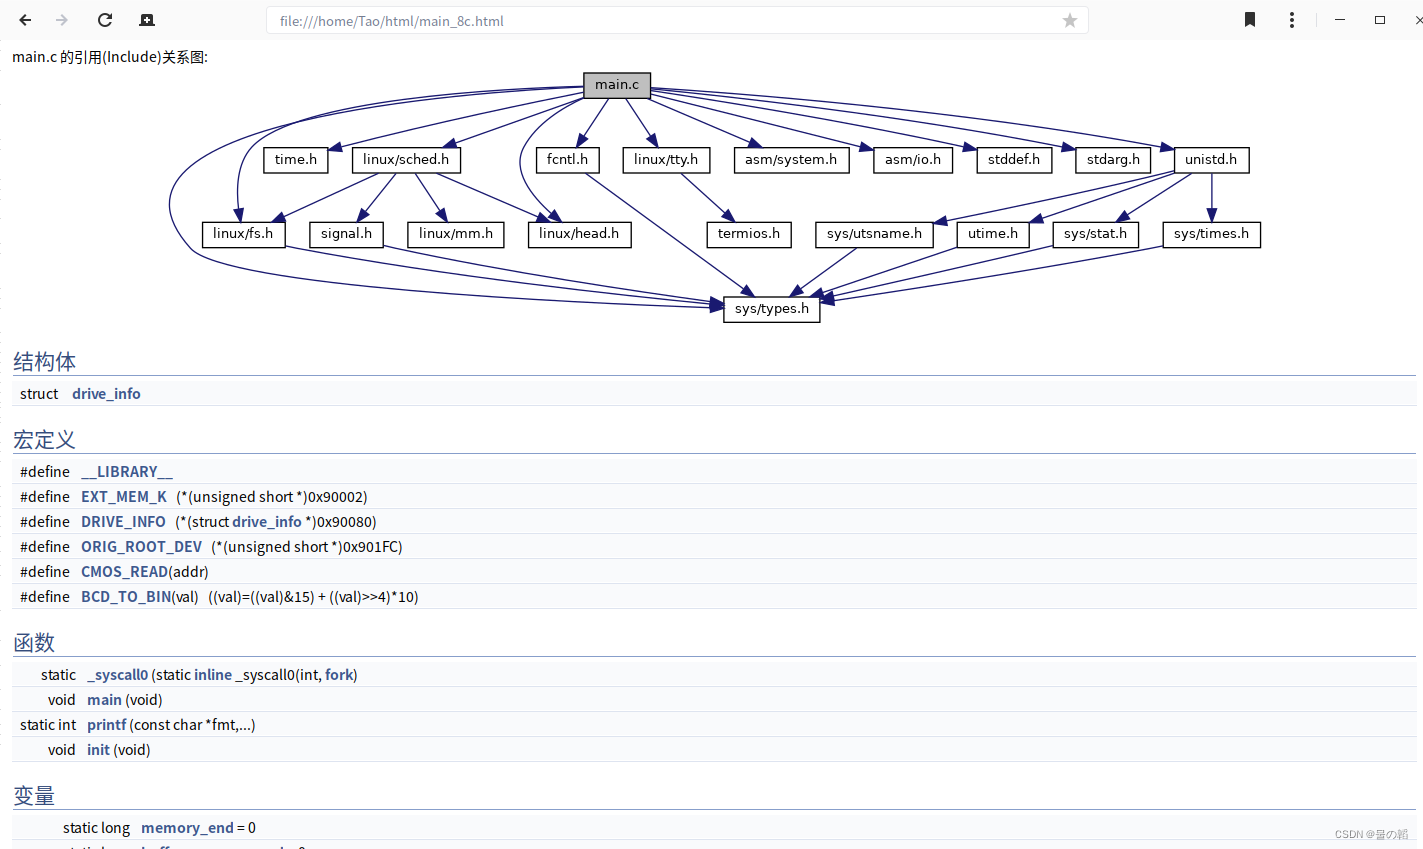Go back to the previous page
The image size is (1423, 849).
pyautogui.click(x=25, y=20)
